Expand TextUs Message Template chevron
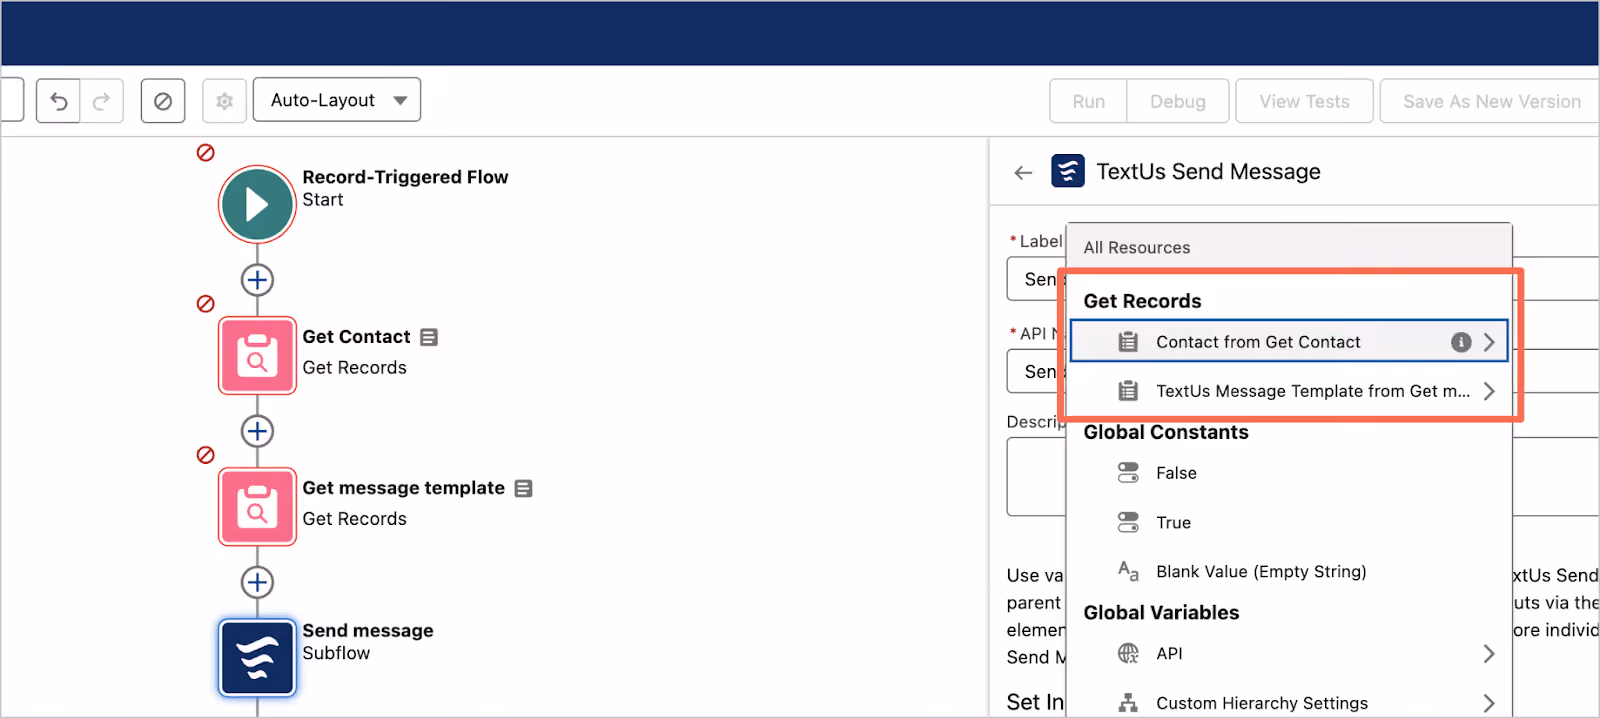Screen dimensions: 1600x718 pyautogui.click(x=1489, y=391)
